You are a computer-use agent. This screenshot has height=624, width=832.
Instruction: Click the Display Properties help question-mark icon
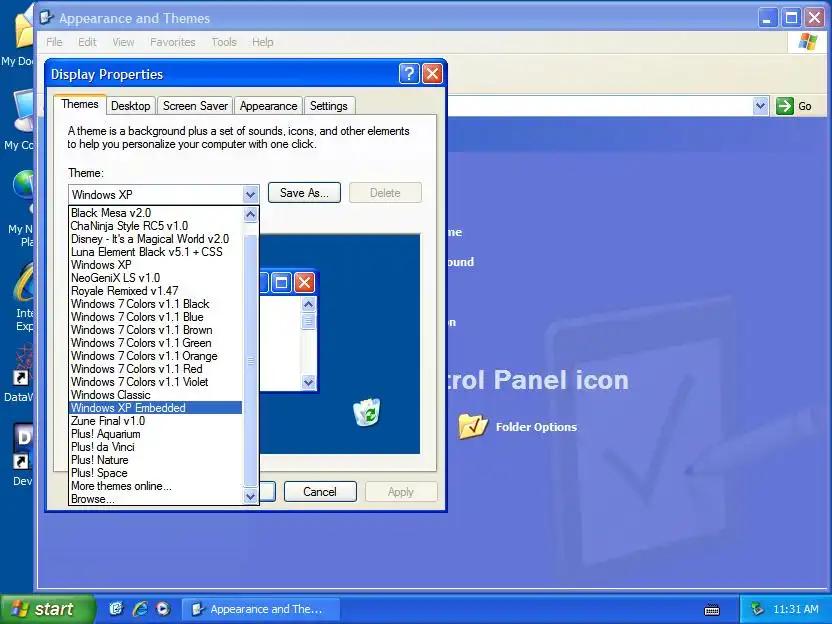tap(409, 74)
